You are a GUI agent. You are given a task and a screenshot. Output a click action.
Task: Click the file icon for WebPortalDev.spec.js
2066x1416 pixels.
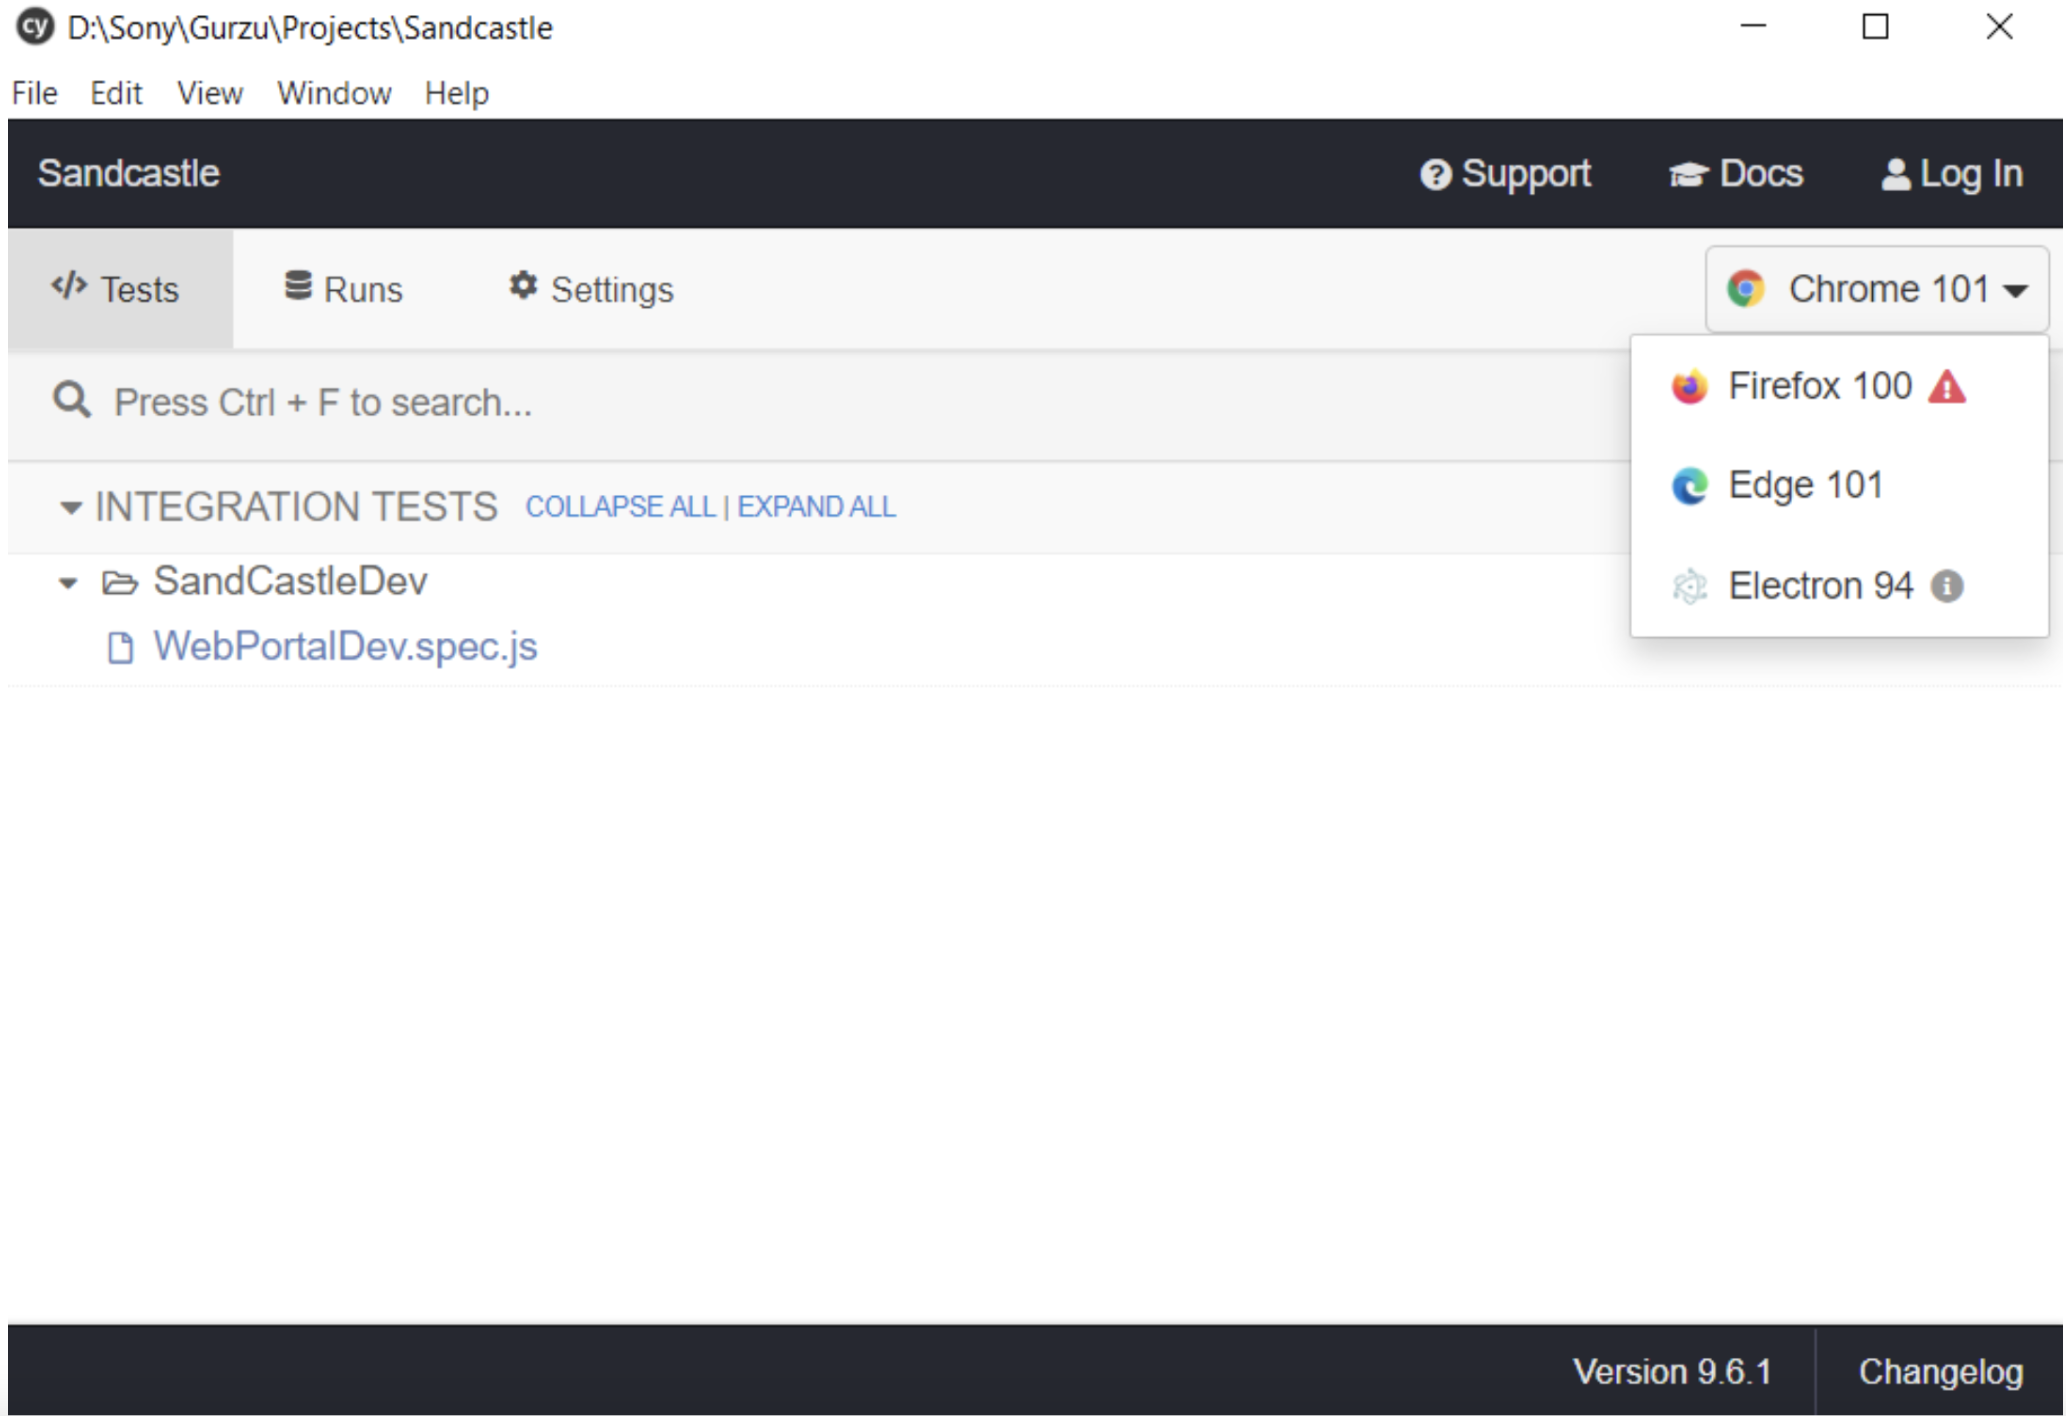[x=121, y=648]
